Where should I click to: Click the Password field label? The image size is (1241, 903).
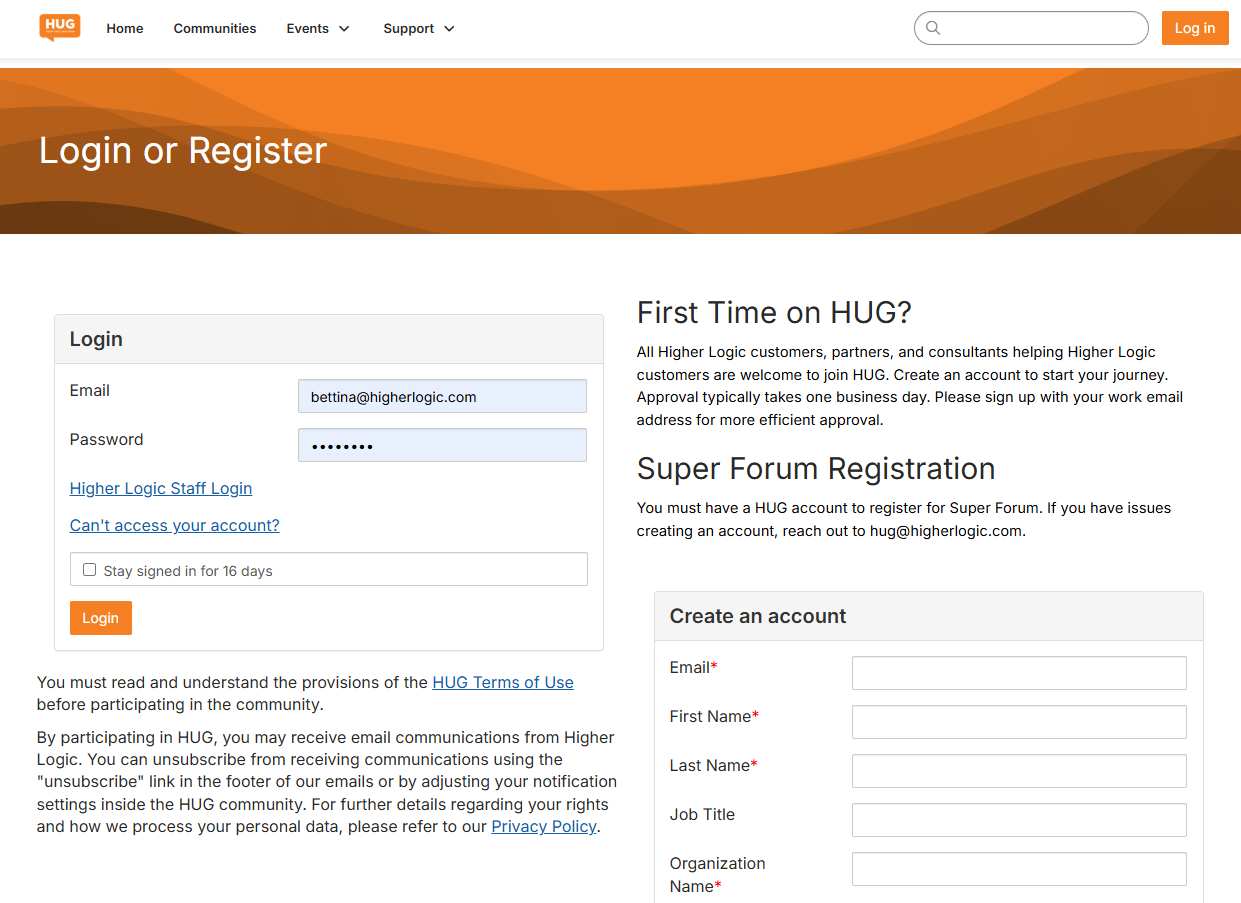(107, 440)
